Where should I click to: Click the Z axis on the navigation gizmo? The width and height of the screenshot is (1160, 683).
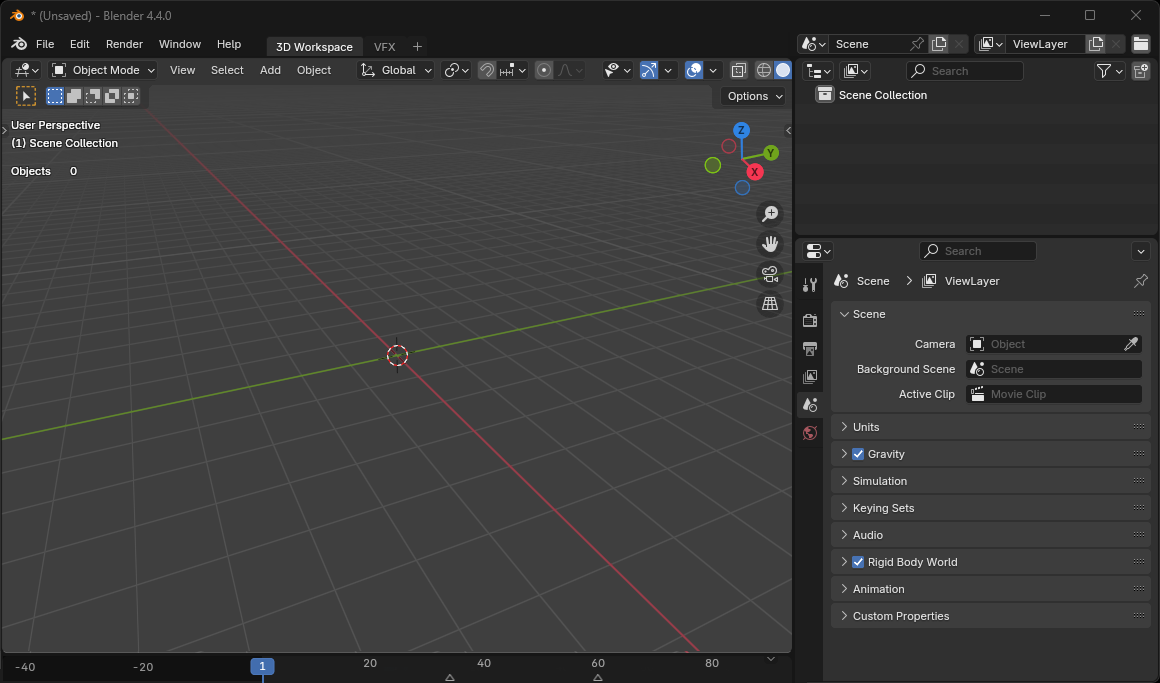pyautogui.click(x=741, y=130)
